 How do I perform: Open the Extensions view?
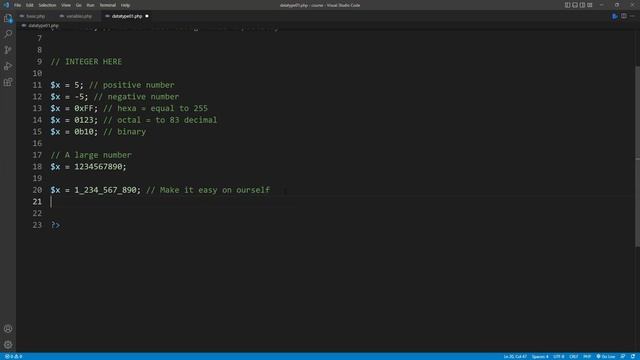[x=8, y=82]
